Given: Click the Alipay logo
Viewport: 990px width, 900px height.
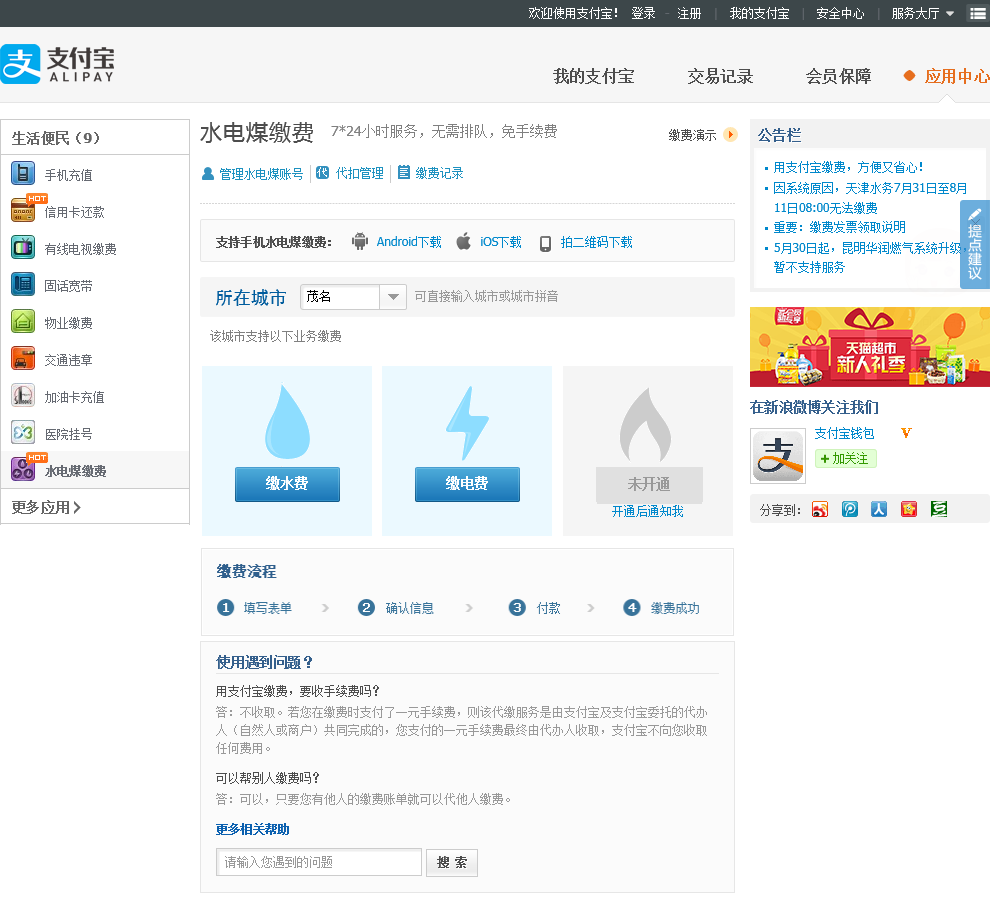Looking at the screenshot, I should (x=58, y=64).
